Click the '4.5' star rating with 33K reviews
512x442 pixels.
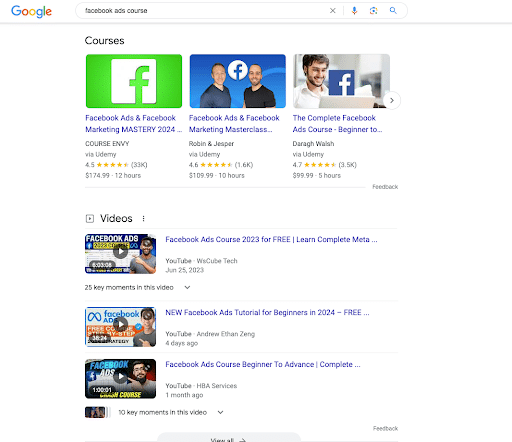[116, 165]
